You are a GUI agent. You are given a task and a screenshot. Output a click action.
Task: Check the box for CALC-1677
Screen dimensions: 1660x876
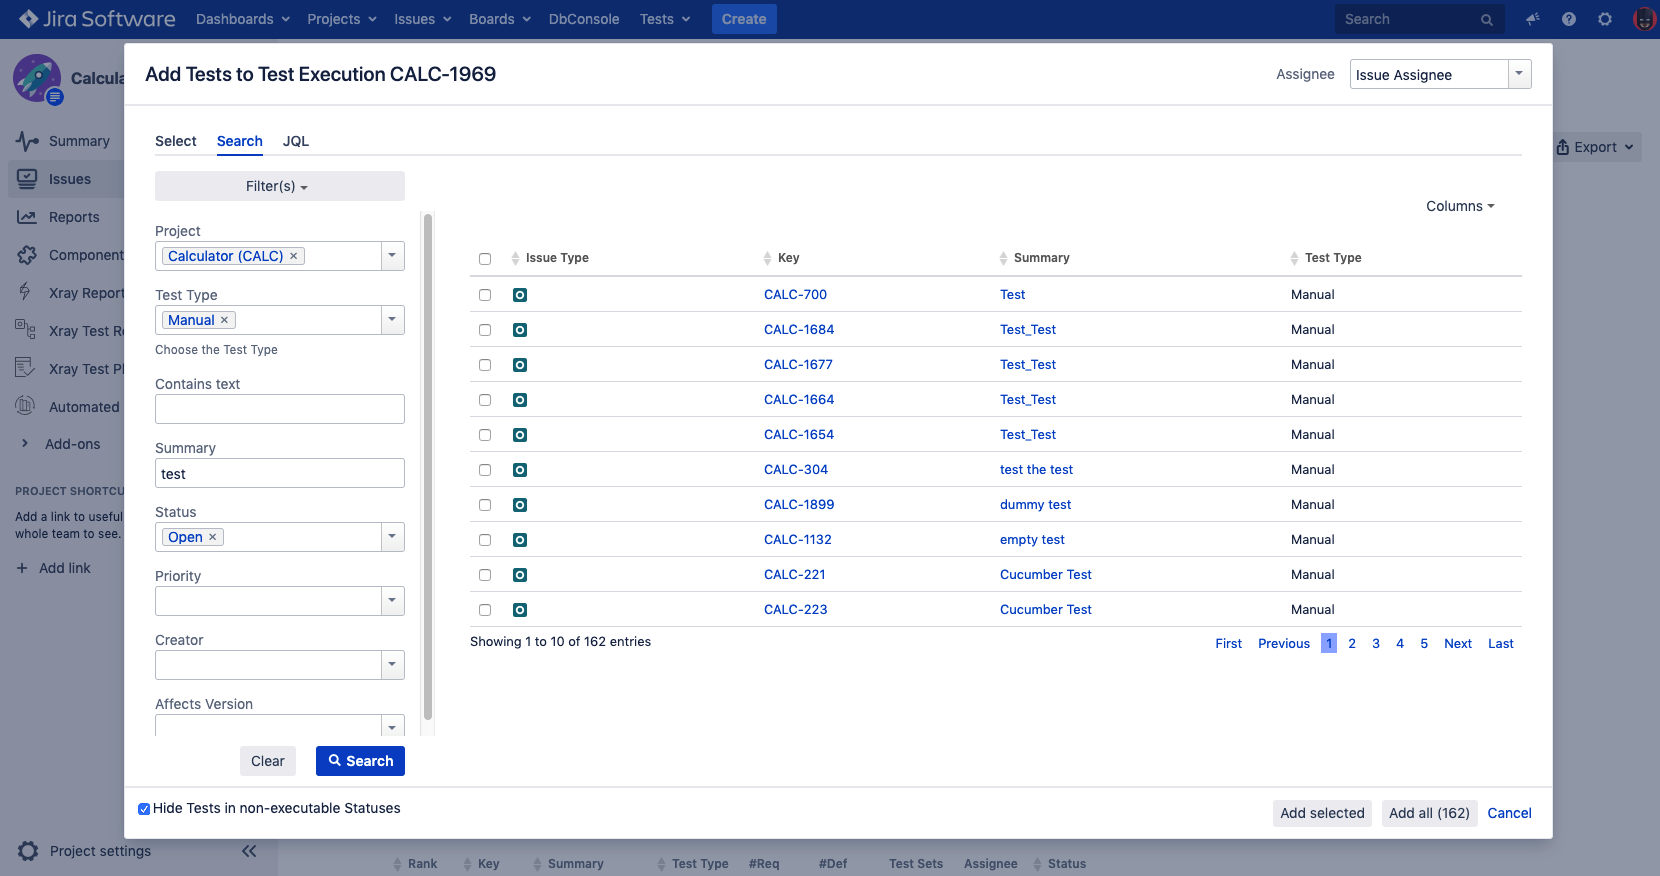pos(485,365)
